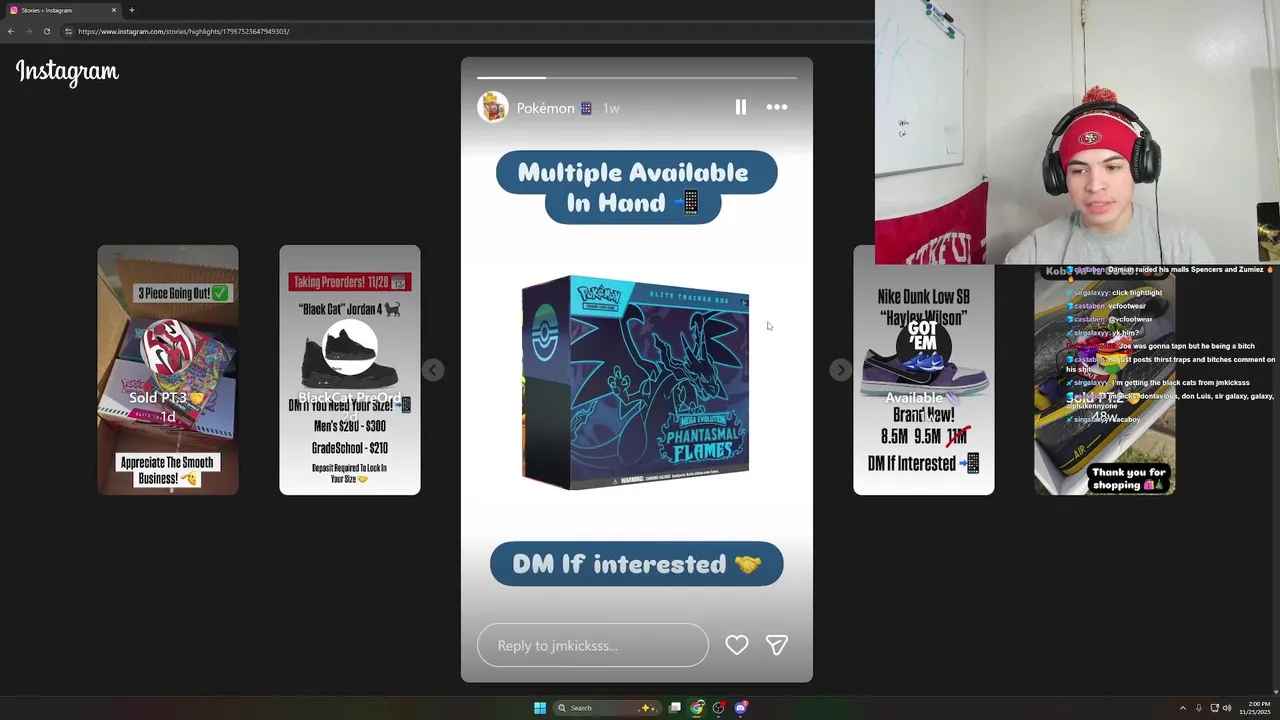Pause the Instagram story playback

click(740, 107)
